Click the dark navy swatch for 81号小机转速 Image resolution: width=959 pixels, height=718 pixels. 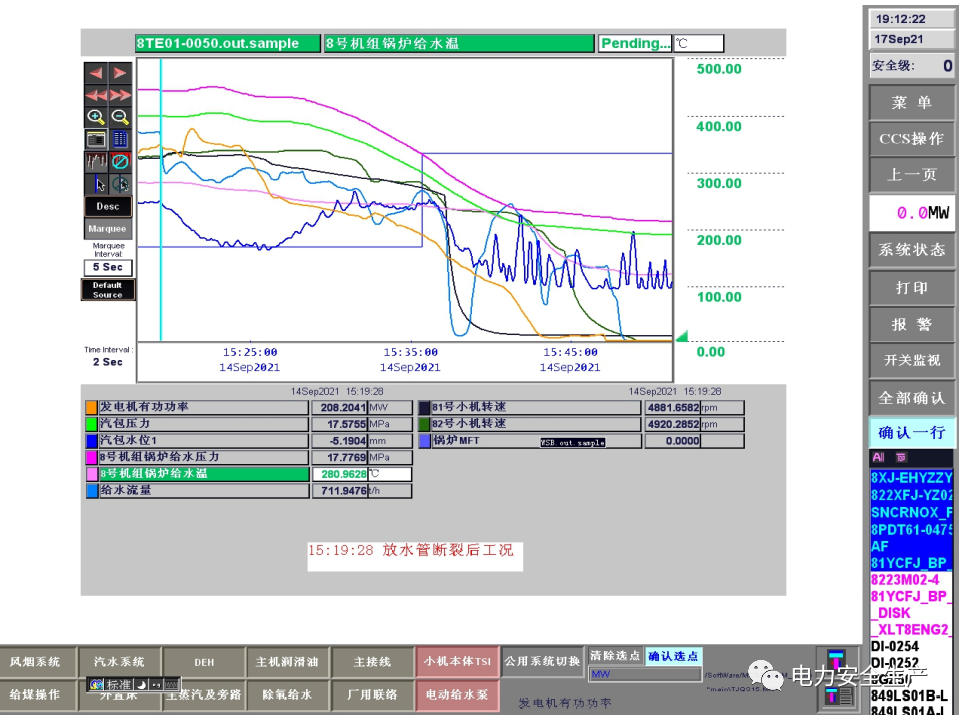coord(424,407)
